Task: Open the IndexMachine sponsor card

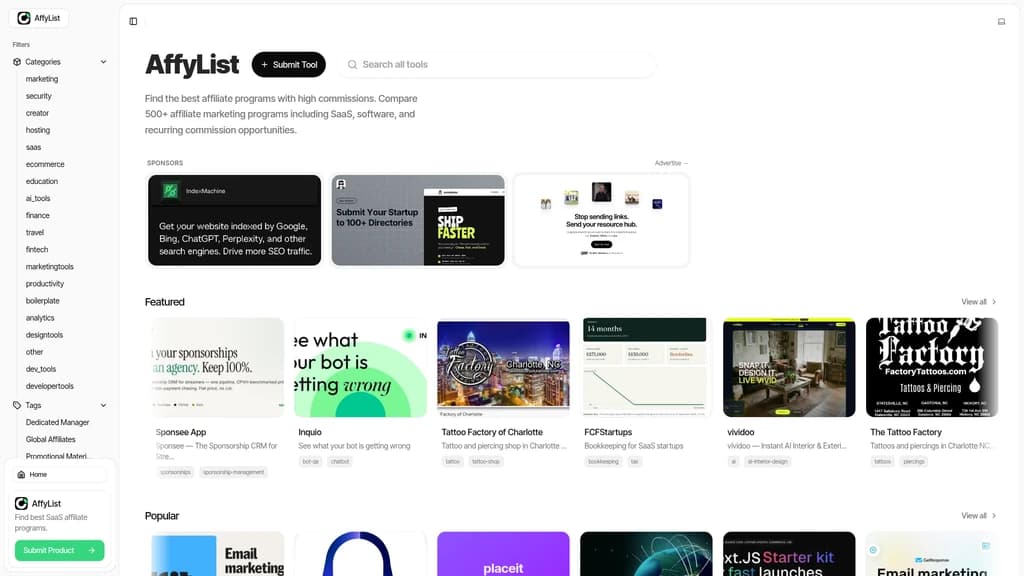Action: coord(234,220)
